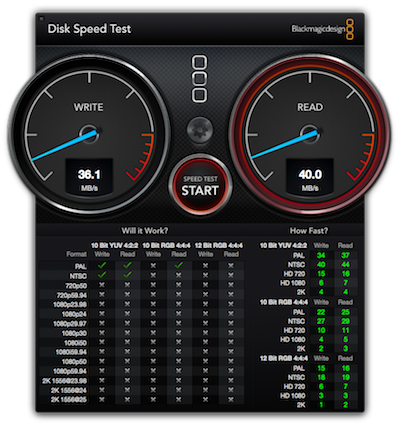Select the READ speed gauge
Screen dimensions: 400x431
[310, 135]
